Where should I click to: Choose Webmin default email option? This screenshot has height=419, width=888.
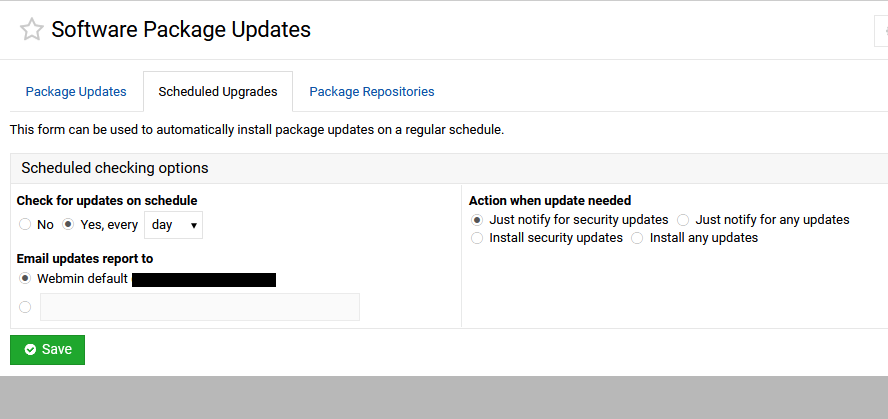pyautogui.click(x=25, y=279)
